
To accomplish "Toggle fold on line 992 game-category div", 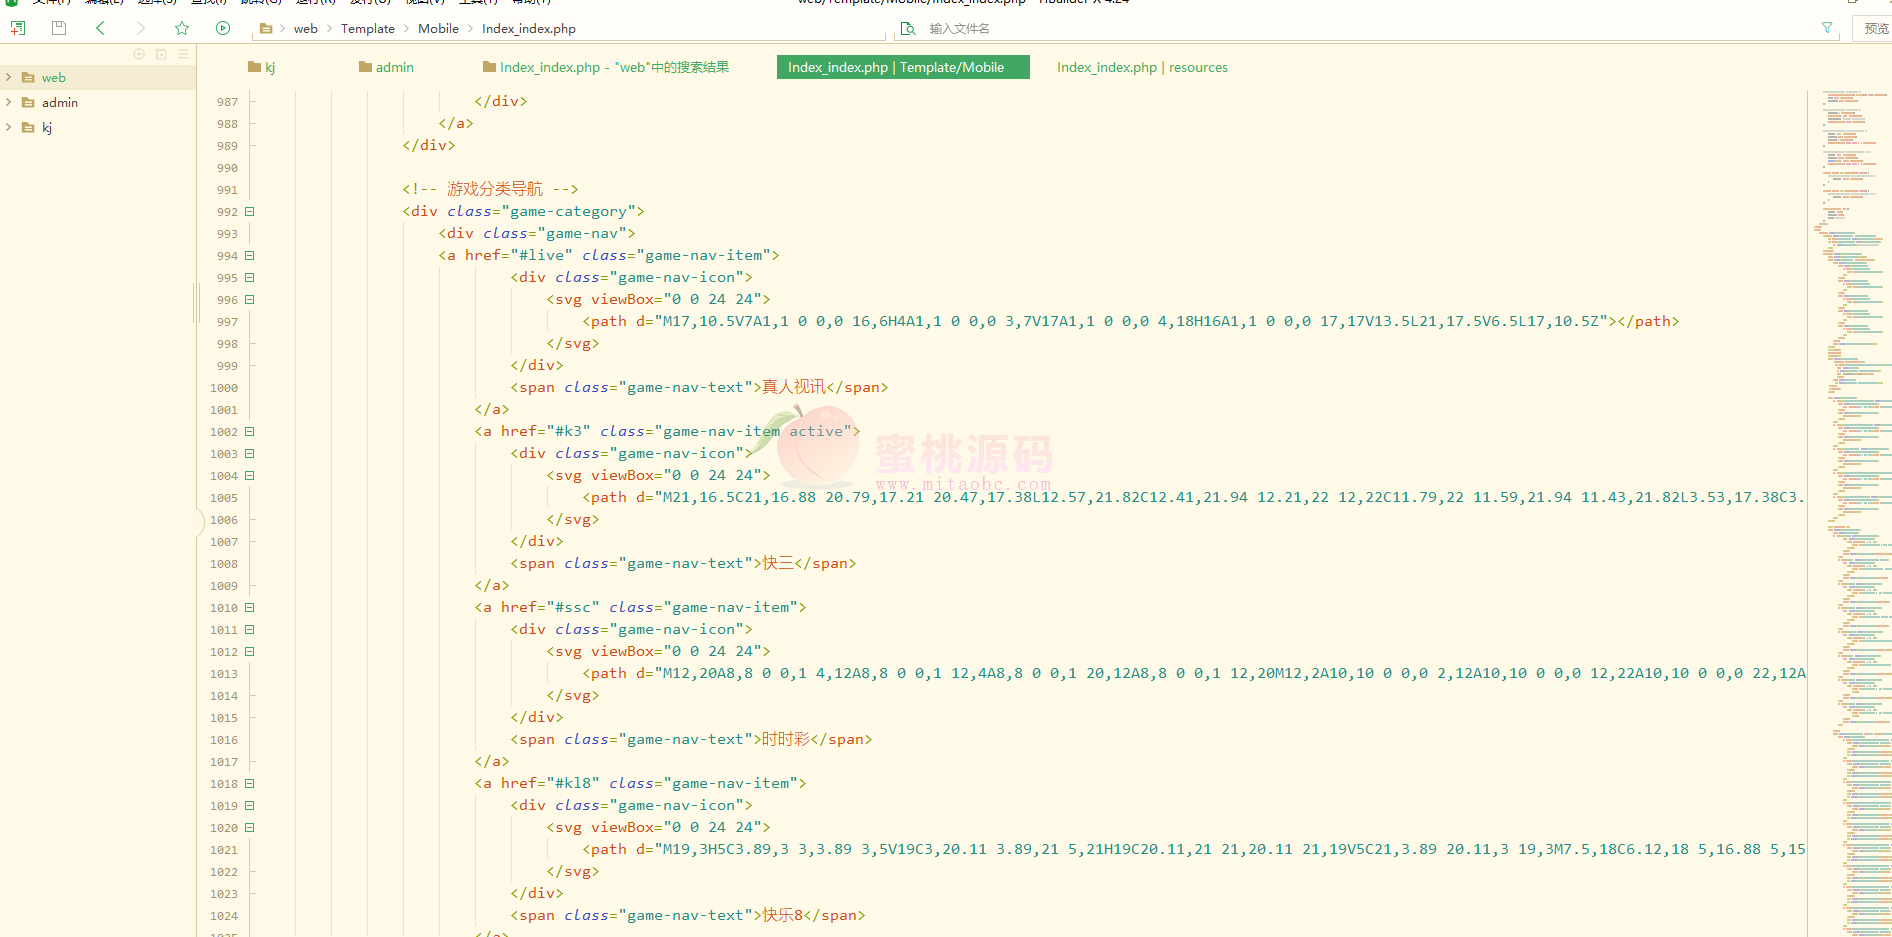I will (x=250, y=212).
